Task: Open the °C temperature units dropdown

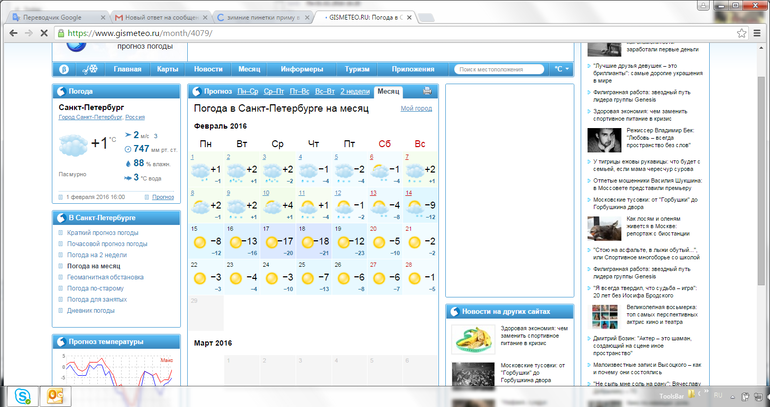Action: 563,69
